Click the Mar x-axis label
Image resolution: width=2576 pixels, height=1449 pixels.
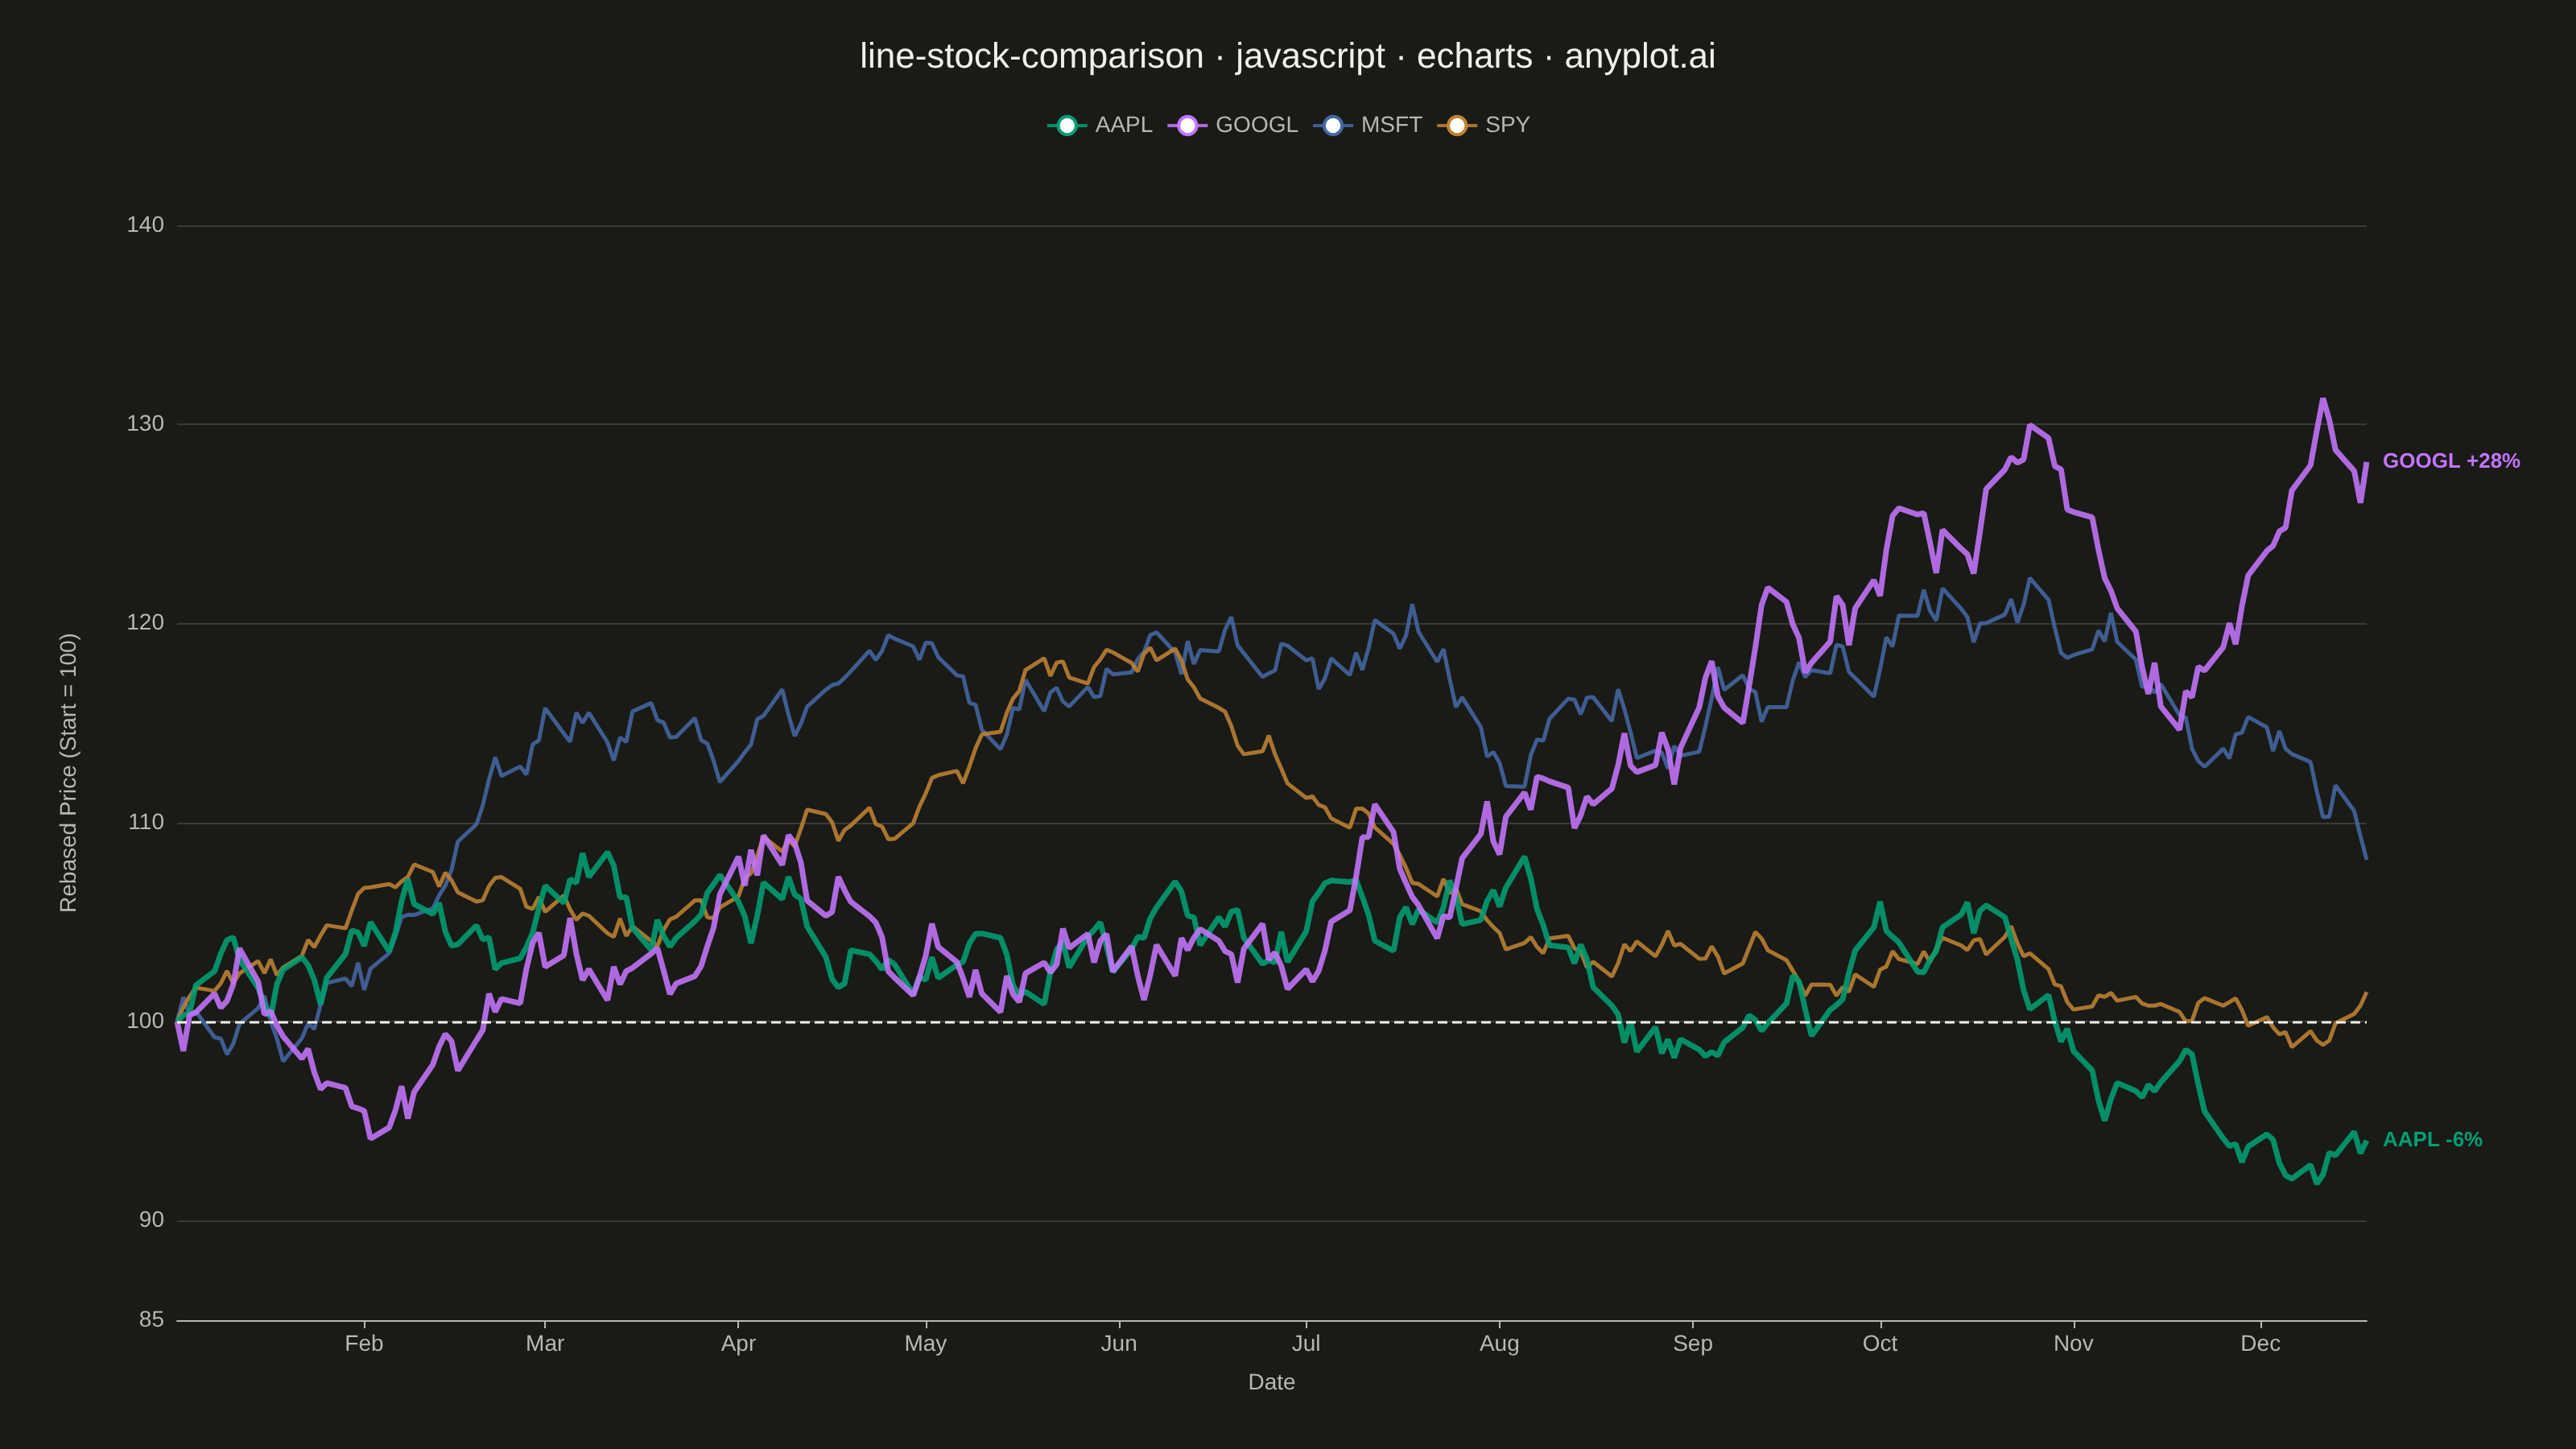pos(545,1344)
